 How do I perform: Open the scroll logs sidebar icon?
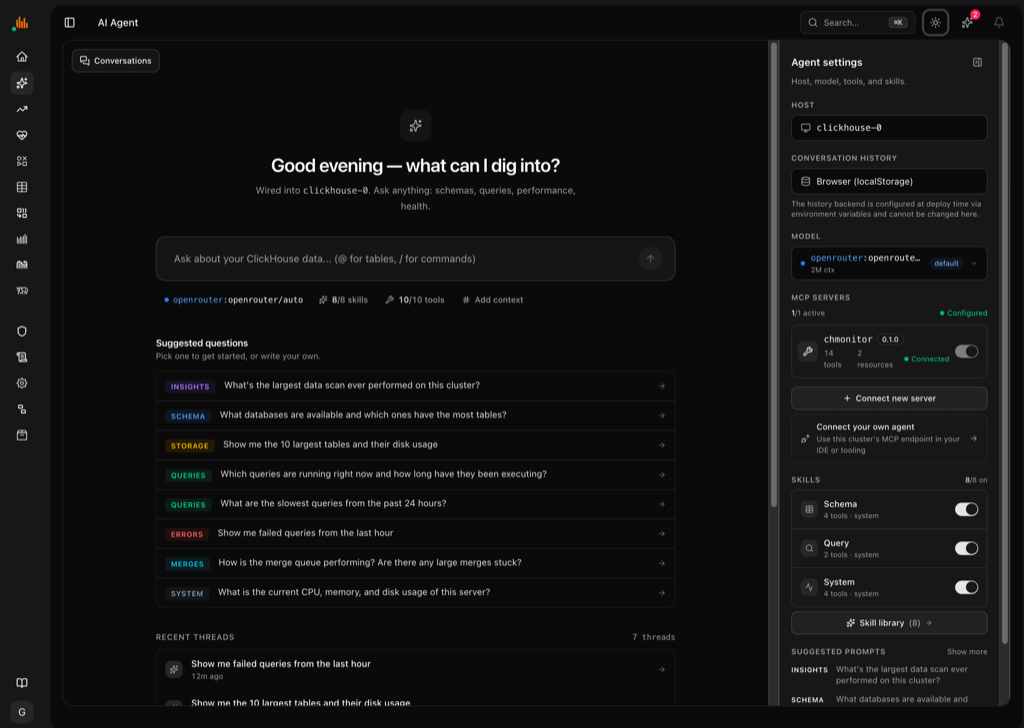pyautogui.click(x=22, y=357)
